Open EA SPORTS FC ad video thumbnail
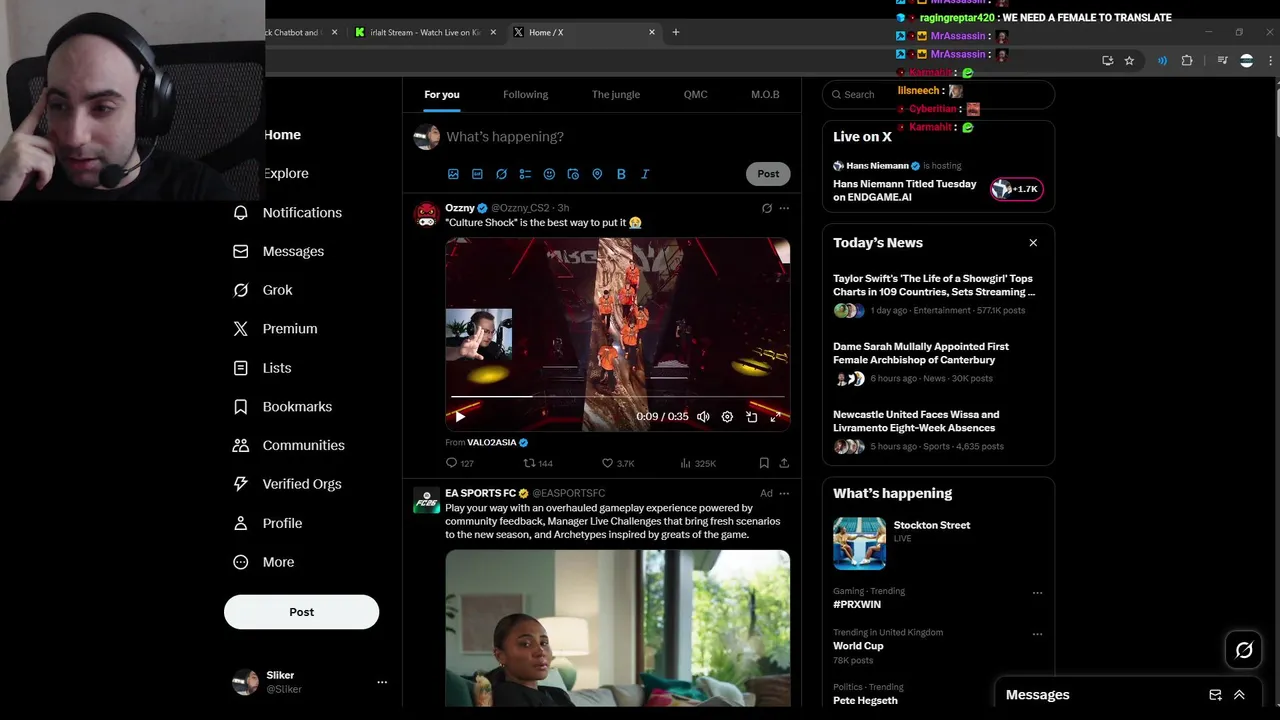The height and width of the screenshot is (720, 1280). coord(617,628)
